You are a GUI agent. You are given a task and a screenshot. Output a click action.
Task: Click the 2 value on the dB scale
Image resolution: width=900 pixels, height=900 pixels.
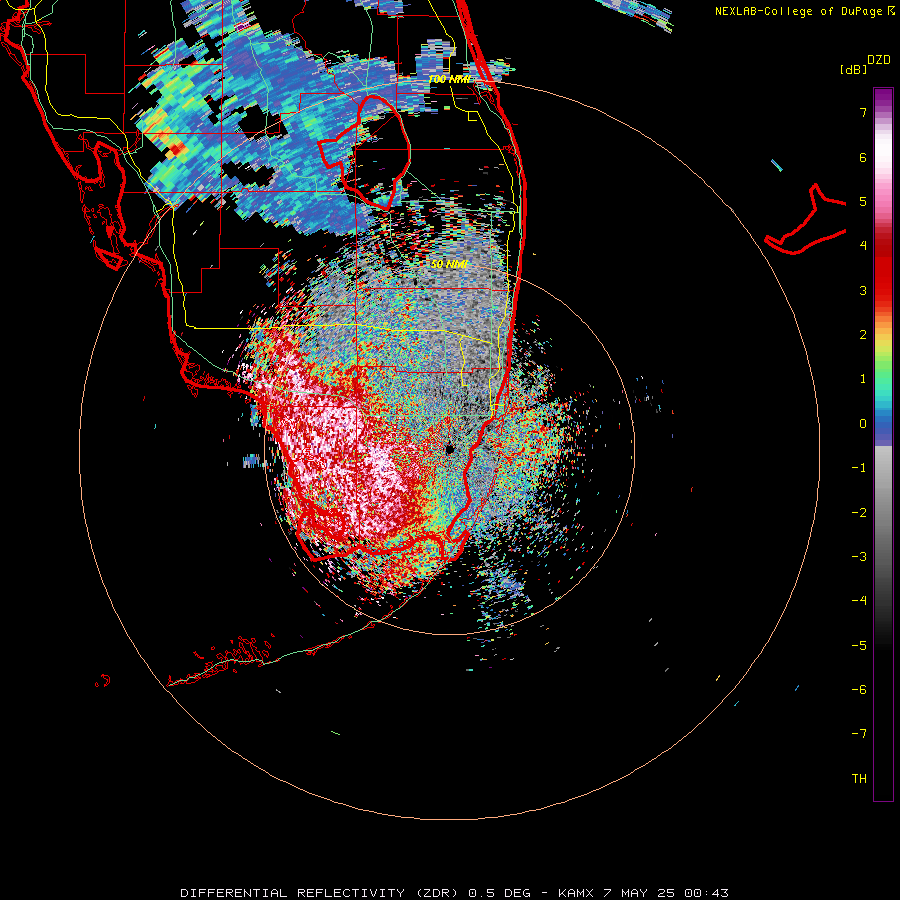pyautogui.click(x=863, y=335)
